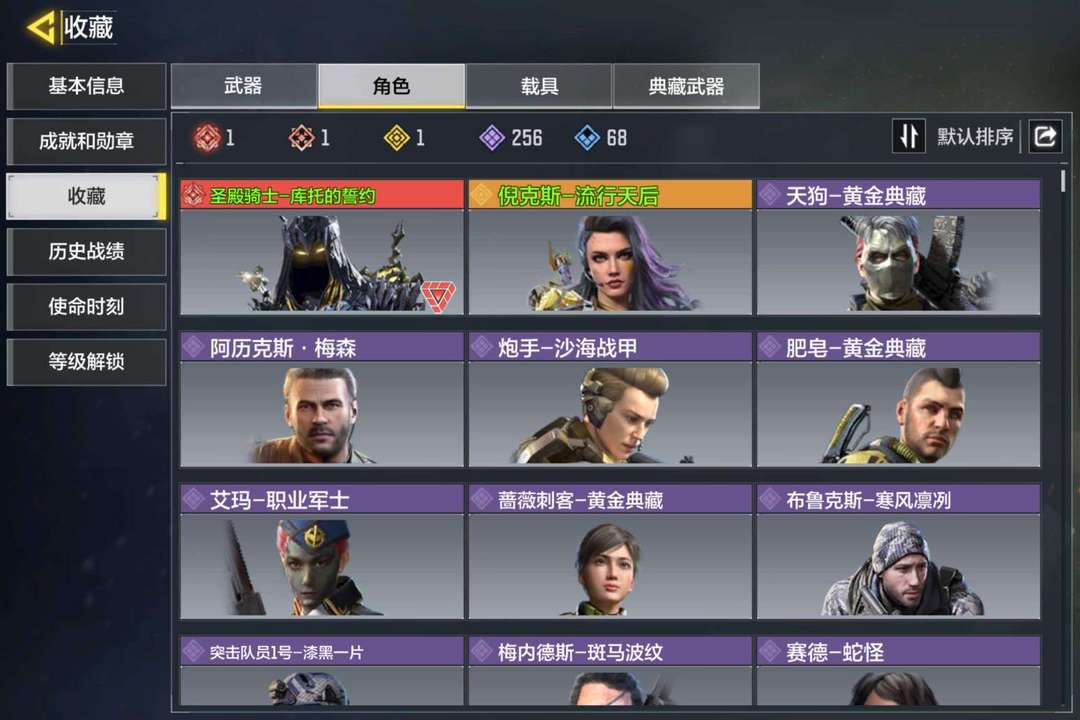Screen dimensions: 1080x720
Task: Filter by purple rarity icon showing 256
Action: pos(492,138)
